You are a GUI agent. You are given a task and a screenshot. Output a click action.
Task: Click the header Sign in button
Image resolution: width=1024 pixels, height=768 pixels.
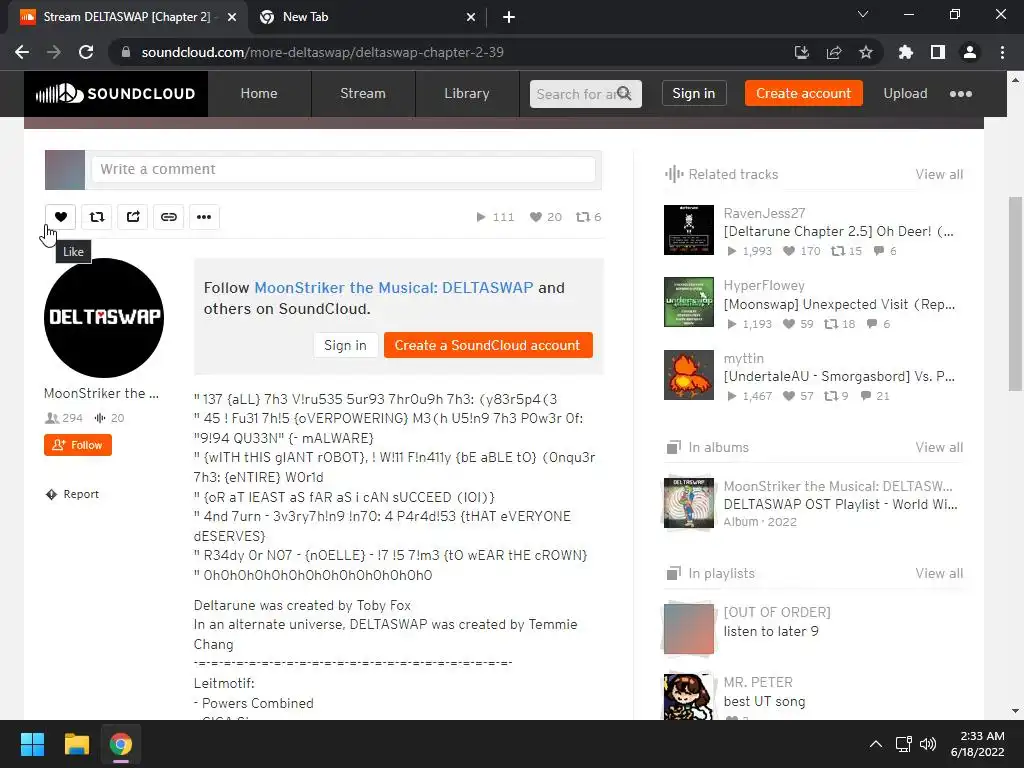click(694, 93)
